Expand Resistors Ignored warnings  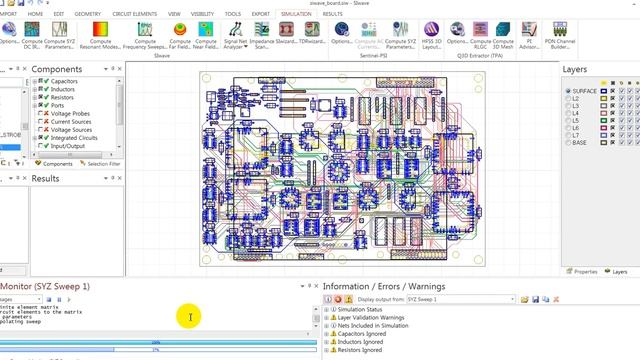click(327, 350)
